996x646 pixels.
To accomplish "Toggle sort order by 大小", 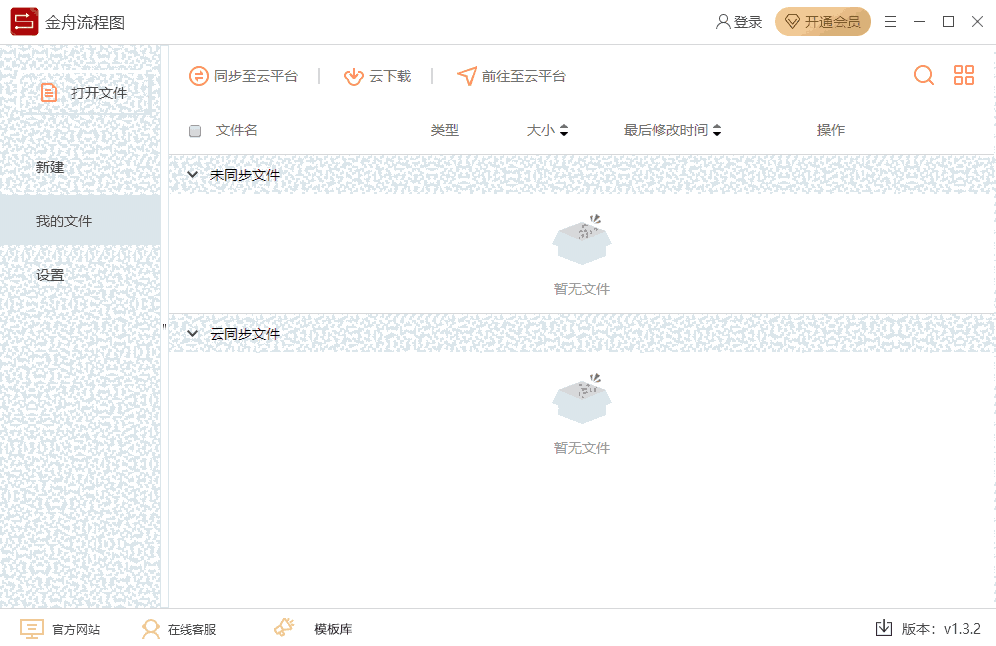I will [x=565, y=130].
